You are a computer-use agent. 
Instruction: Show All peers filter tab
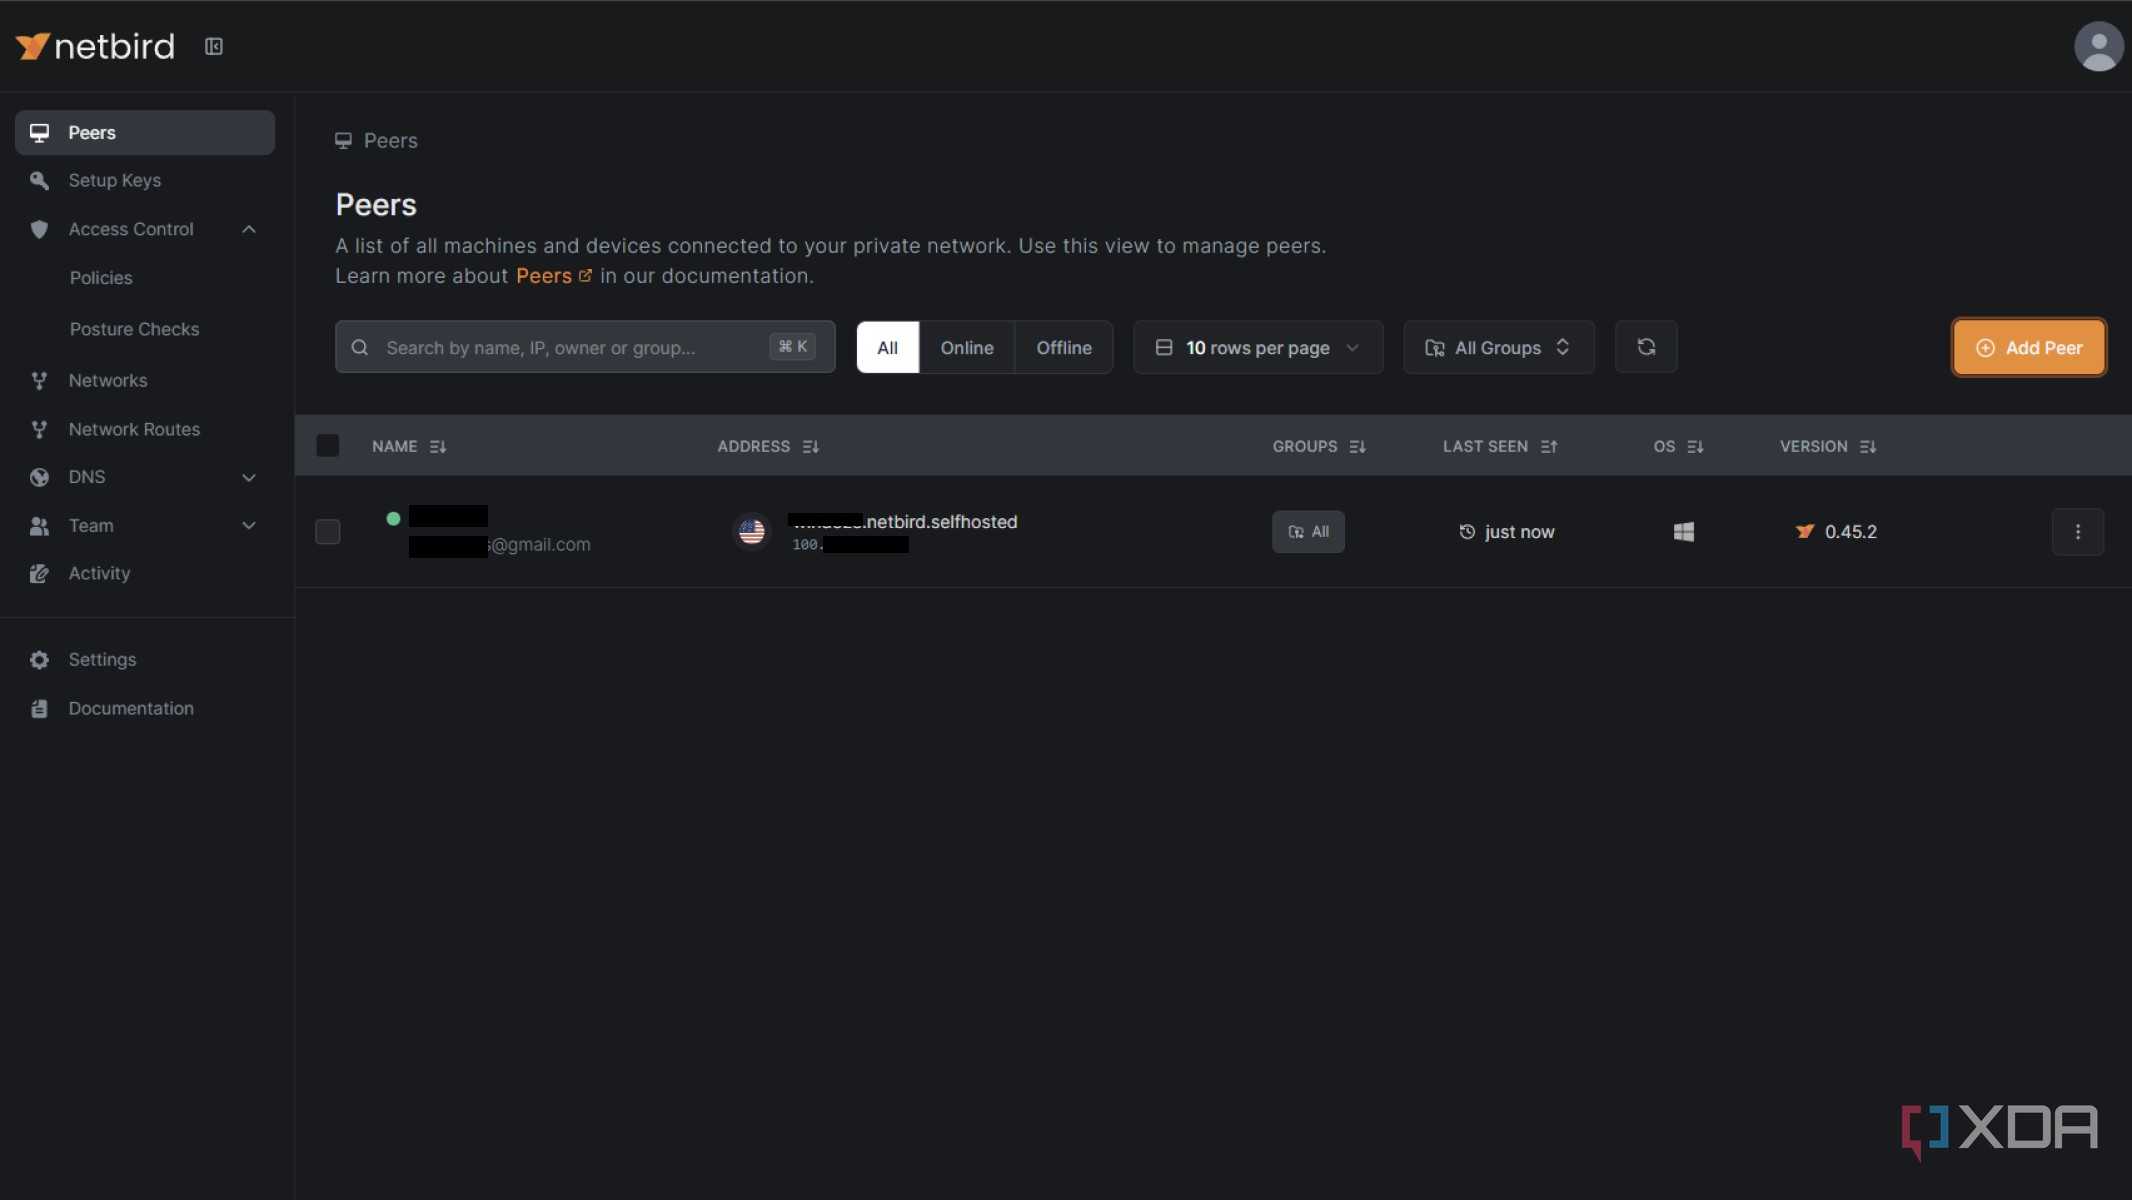tap(887, 347)
